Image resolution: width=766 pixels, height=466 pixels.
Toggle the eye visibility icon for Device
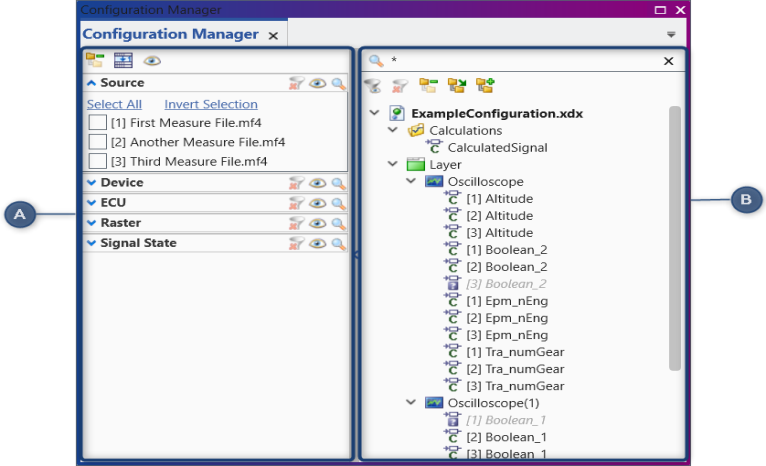tap(318, 184)
